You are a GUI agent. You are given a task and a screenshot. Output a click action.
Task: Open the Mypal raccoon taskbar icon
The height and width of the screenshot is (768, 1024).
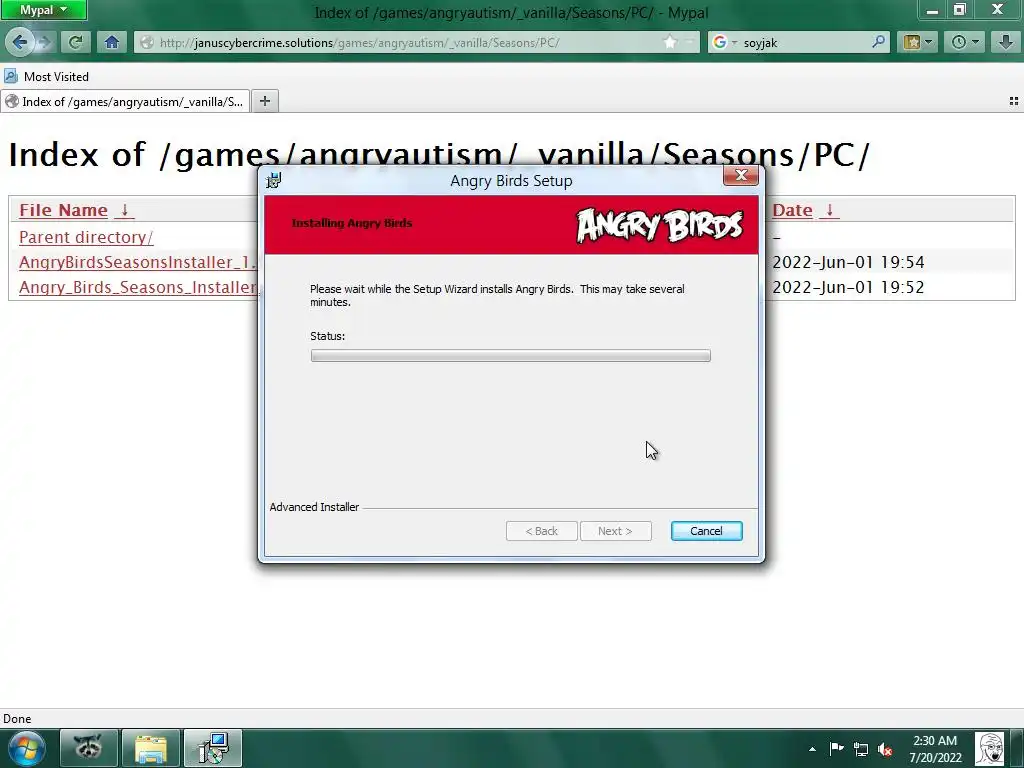(89, 748)
